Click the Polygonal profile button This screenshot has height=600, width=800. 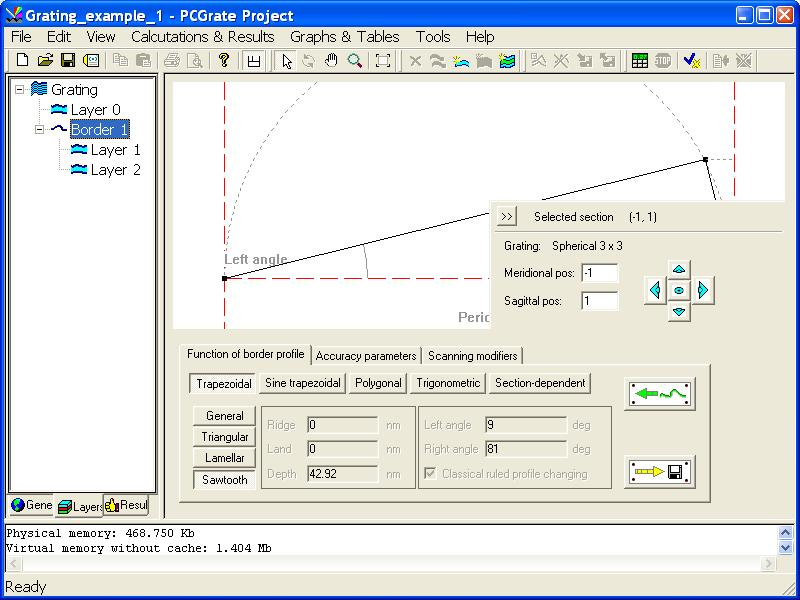[378, 383]
